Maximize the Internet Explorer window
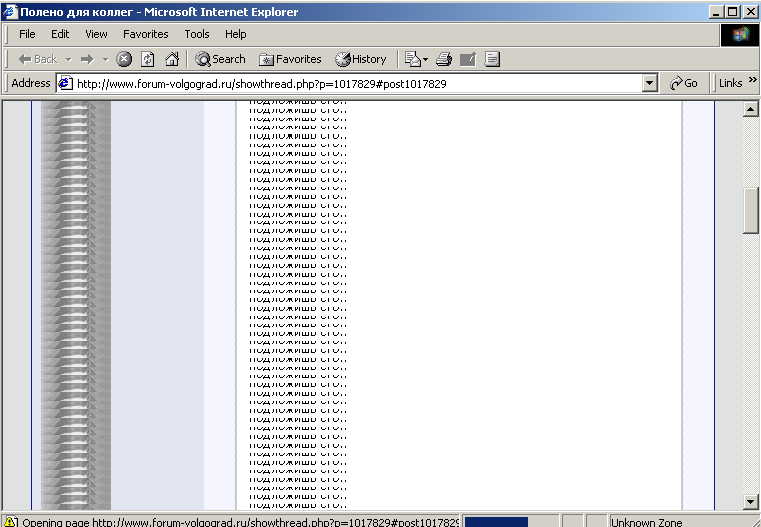 (x=733, y=11)
